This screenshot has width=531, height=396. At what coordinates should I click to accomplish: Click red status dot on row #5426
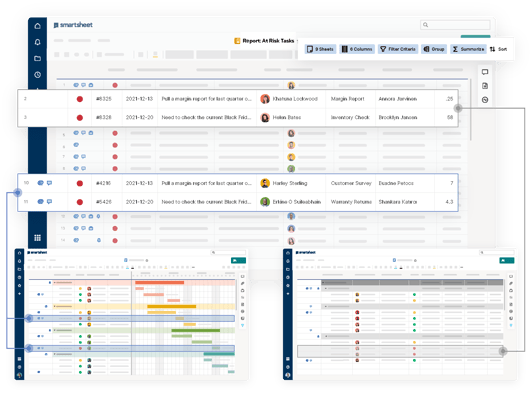[x=80, y=202]
